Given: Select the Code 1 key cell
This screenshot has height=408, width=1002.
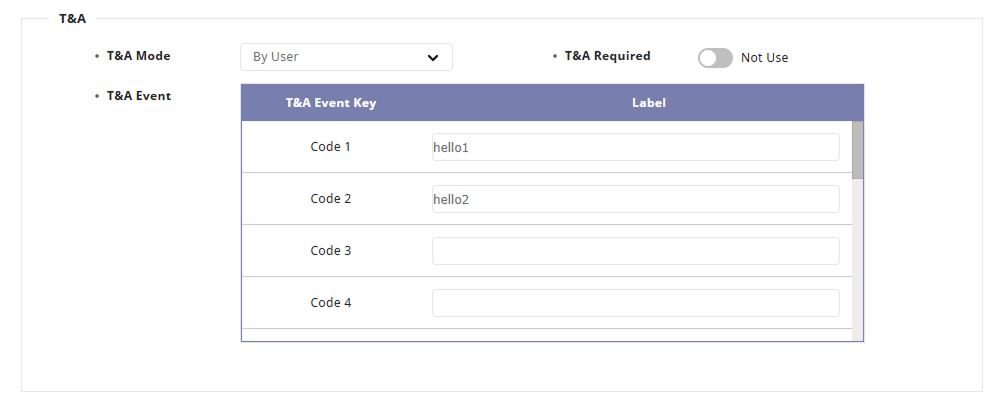Looking at the screenshot, I should [x=331, y=147].
